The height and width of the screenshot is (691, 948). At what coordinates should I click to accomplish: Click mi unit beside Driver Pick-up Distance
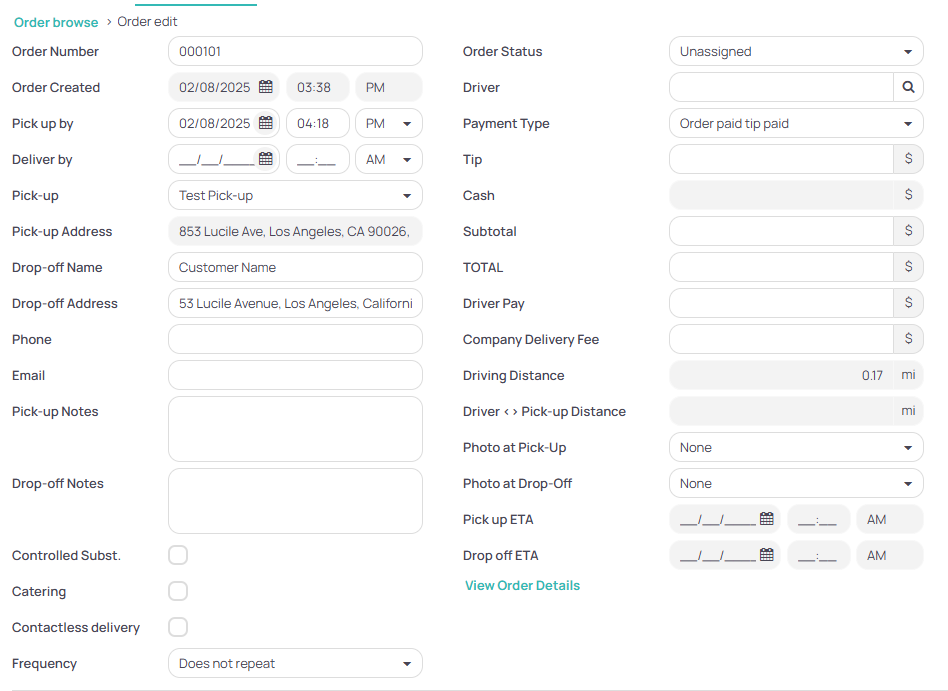coord(908,411)
